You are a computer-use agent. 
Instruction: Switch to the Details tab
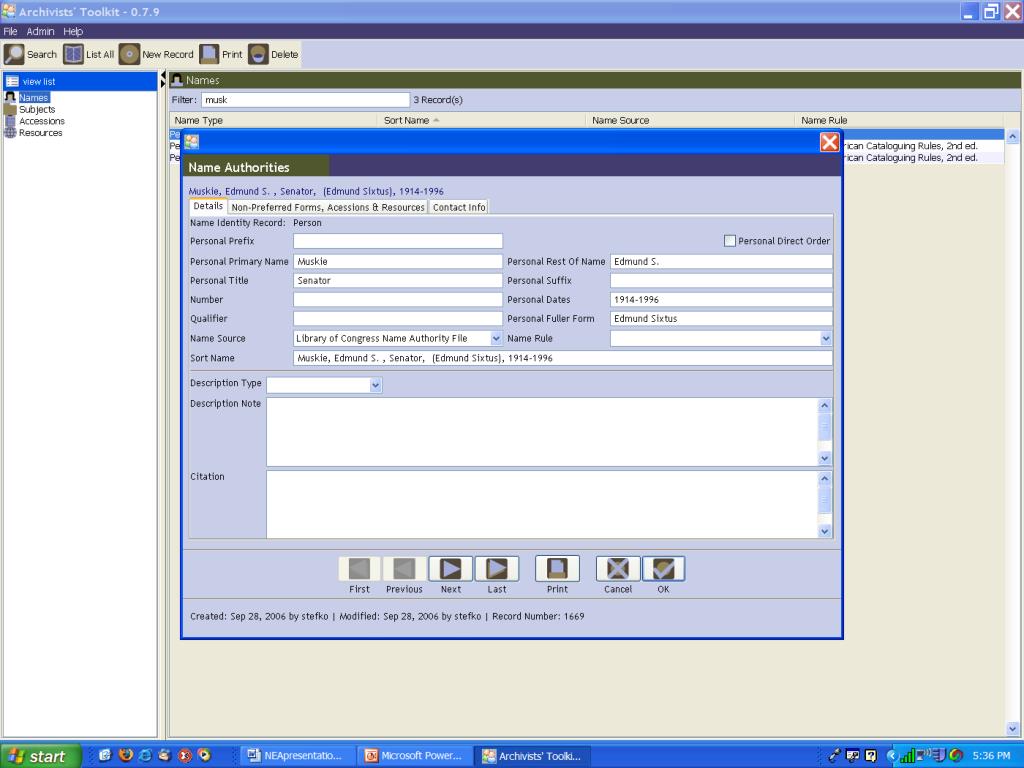tap(208, 206)
